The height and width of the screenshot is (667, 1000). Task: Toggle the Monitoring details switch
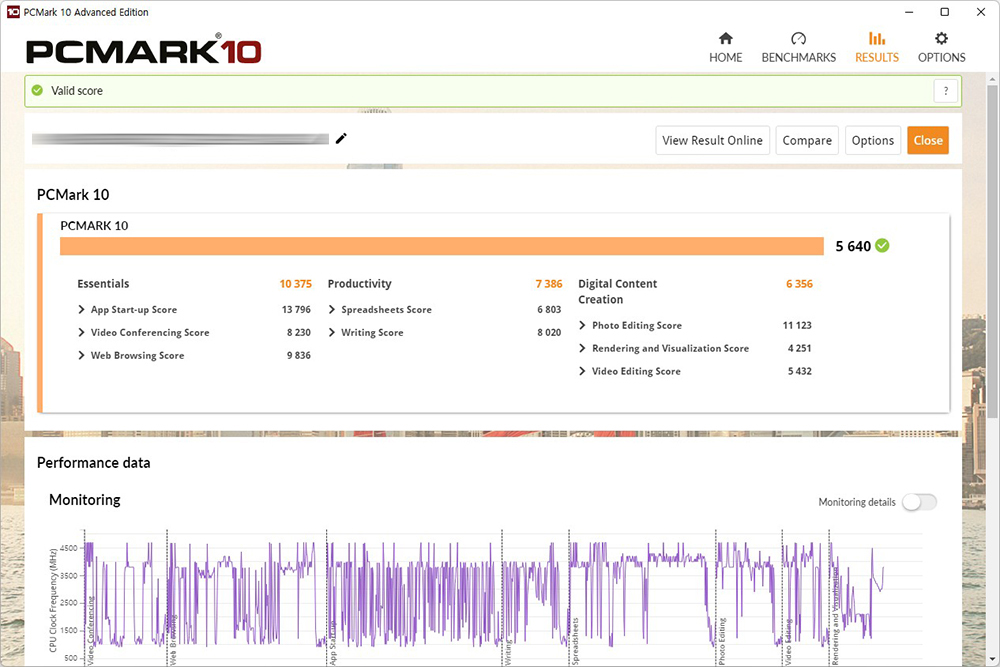[920, 502]
